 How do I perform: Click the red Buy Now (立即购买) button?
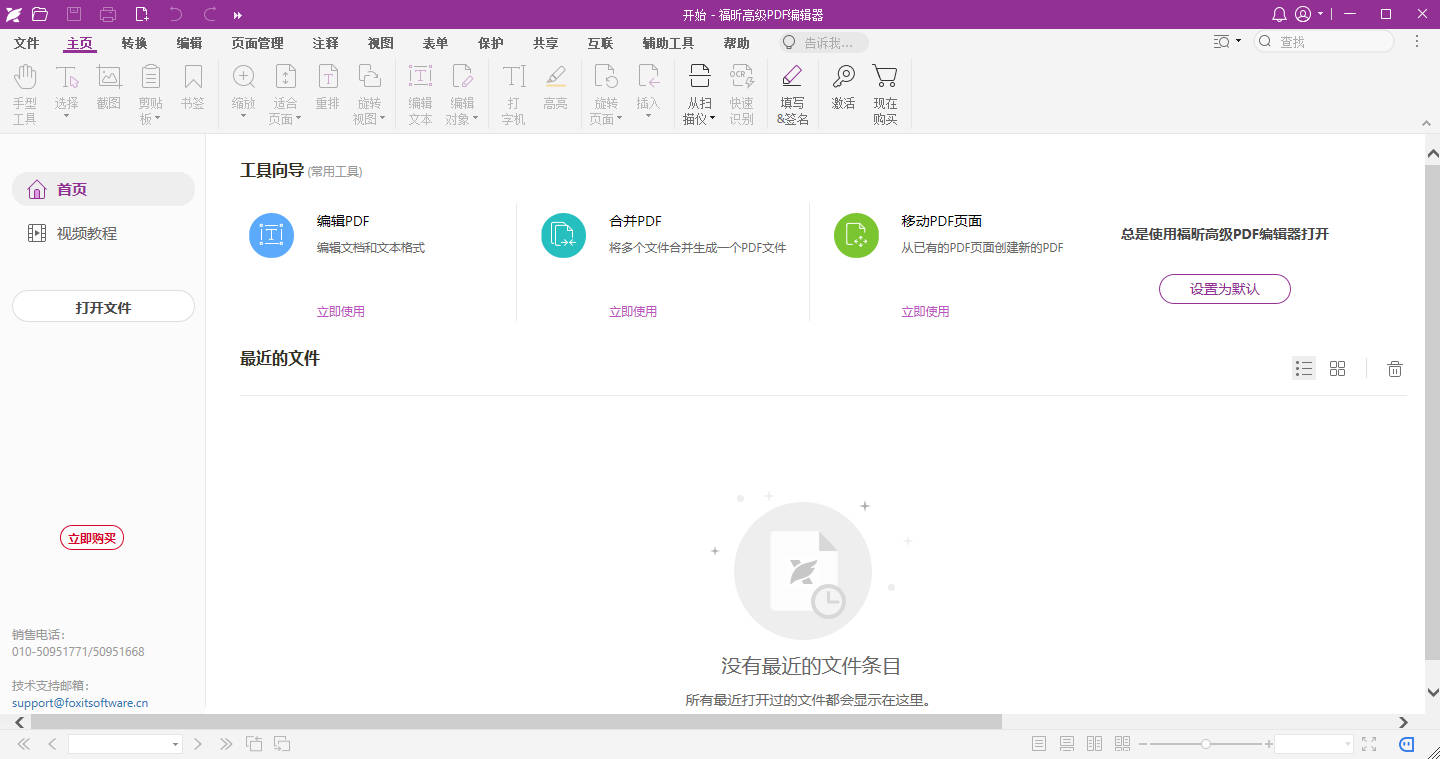click(x=92, y=538)
